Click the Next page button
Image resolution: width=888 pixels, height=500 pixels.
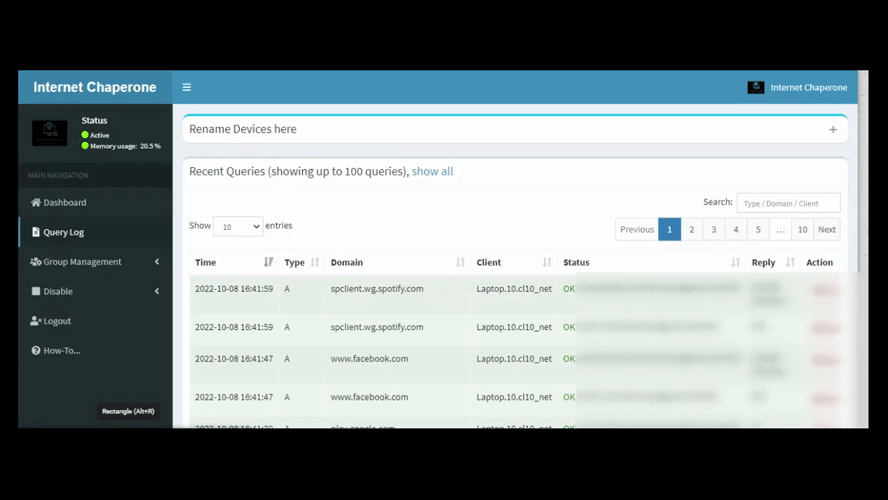click(827, 229)
